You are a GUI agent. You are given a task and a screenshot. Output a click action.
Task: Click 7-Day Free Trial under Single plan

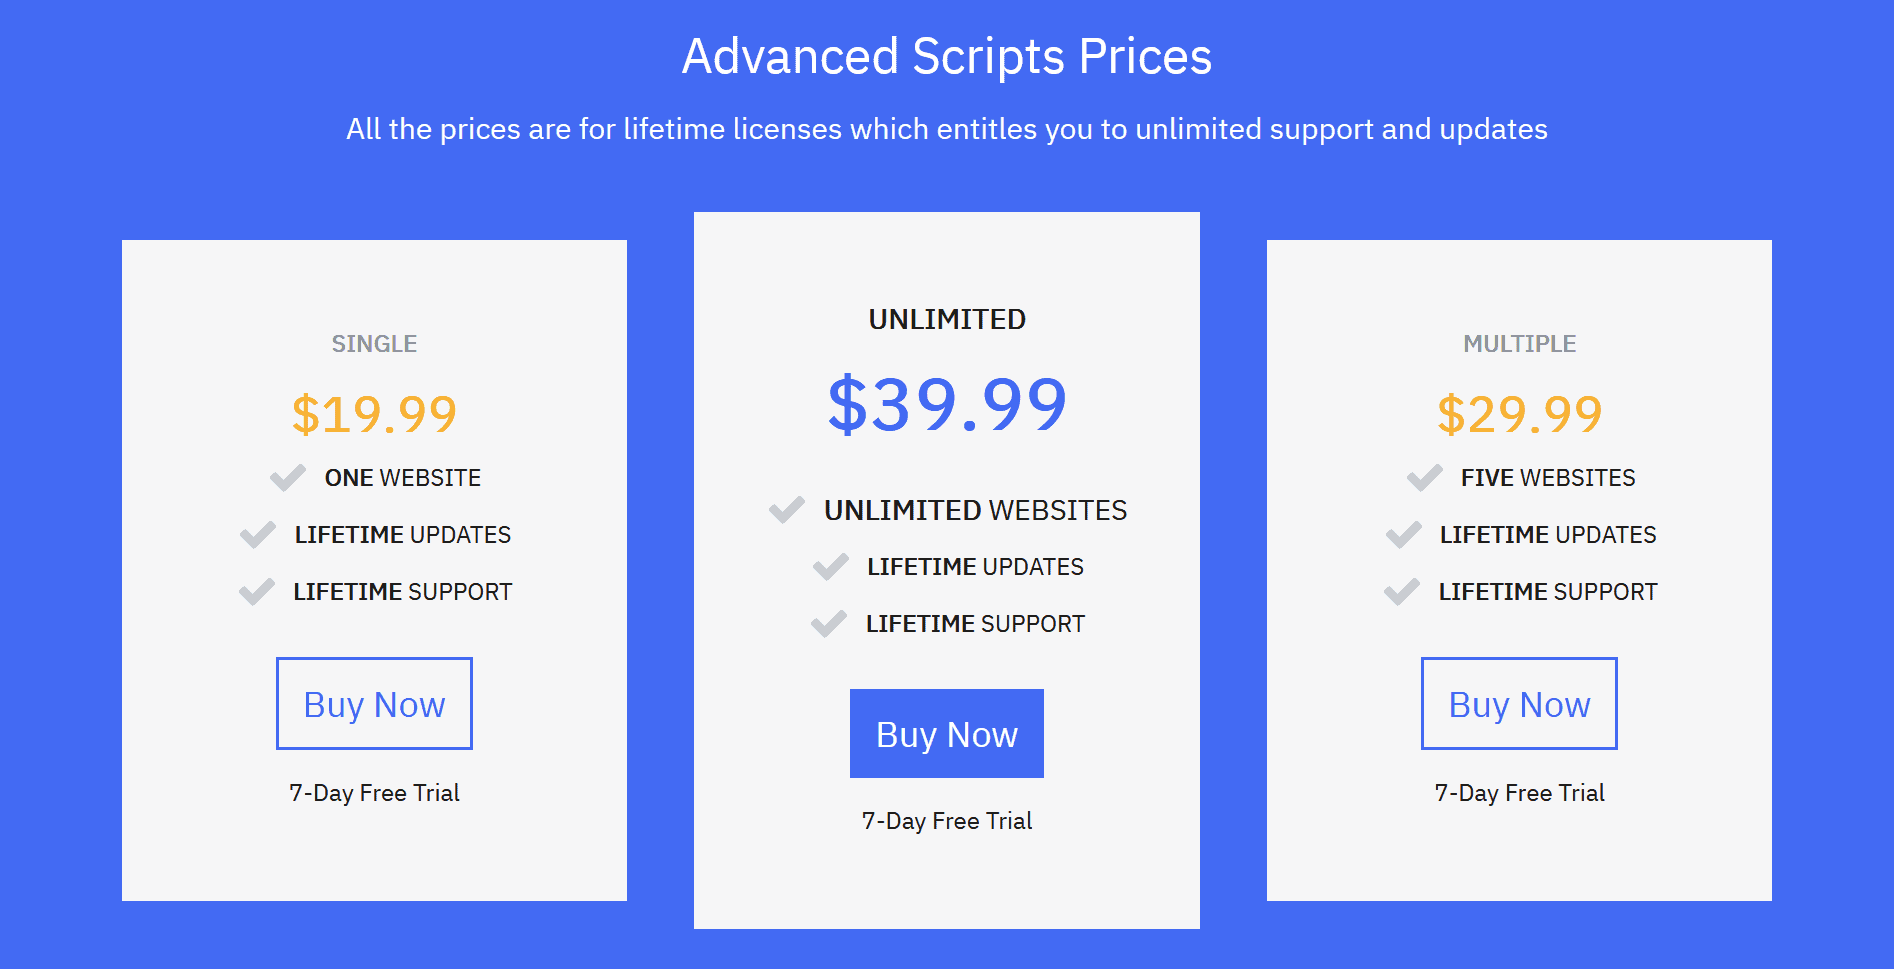[374, 793]
